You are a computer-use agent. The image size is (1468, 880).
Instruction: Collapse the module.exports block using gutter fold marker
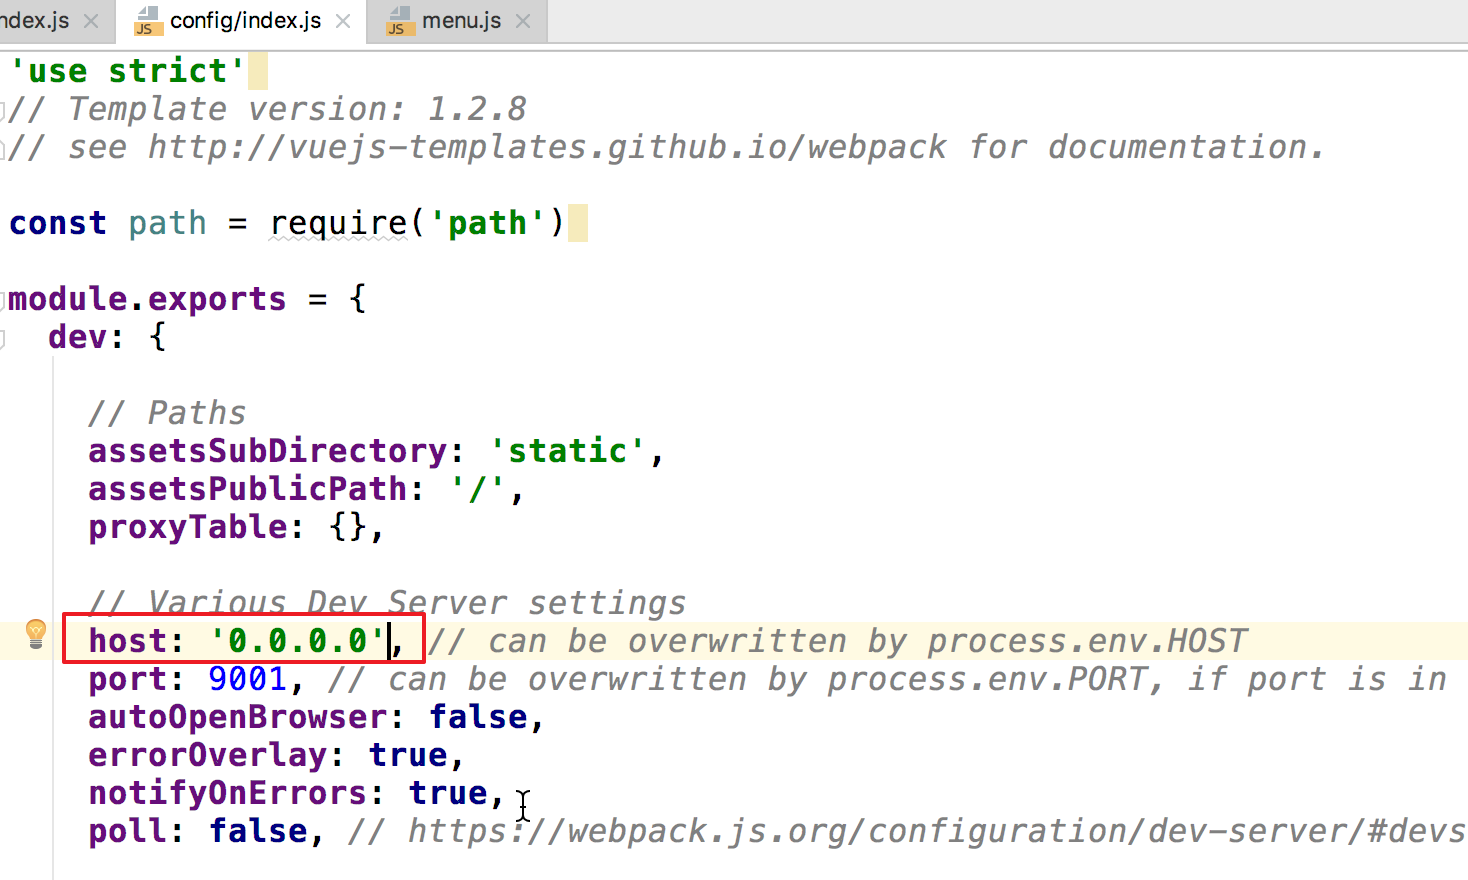click(x=4, y=299)
